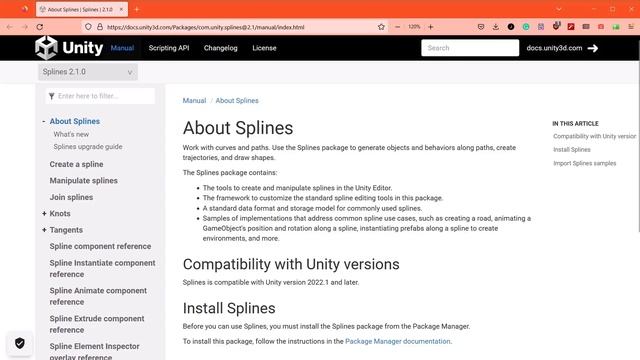The height and width of the screenshot is (360, 640).
Task: Open the Firefox downloads icon
Action: click(x=496, y=27)
